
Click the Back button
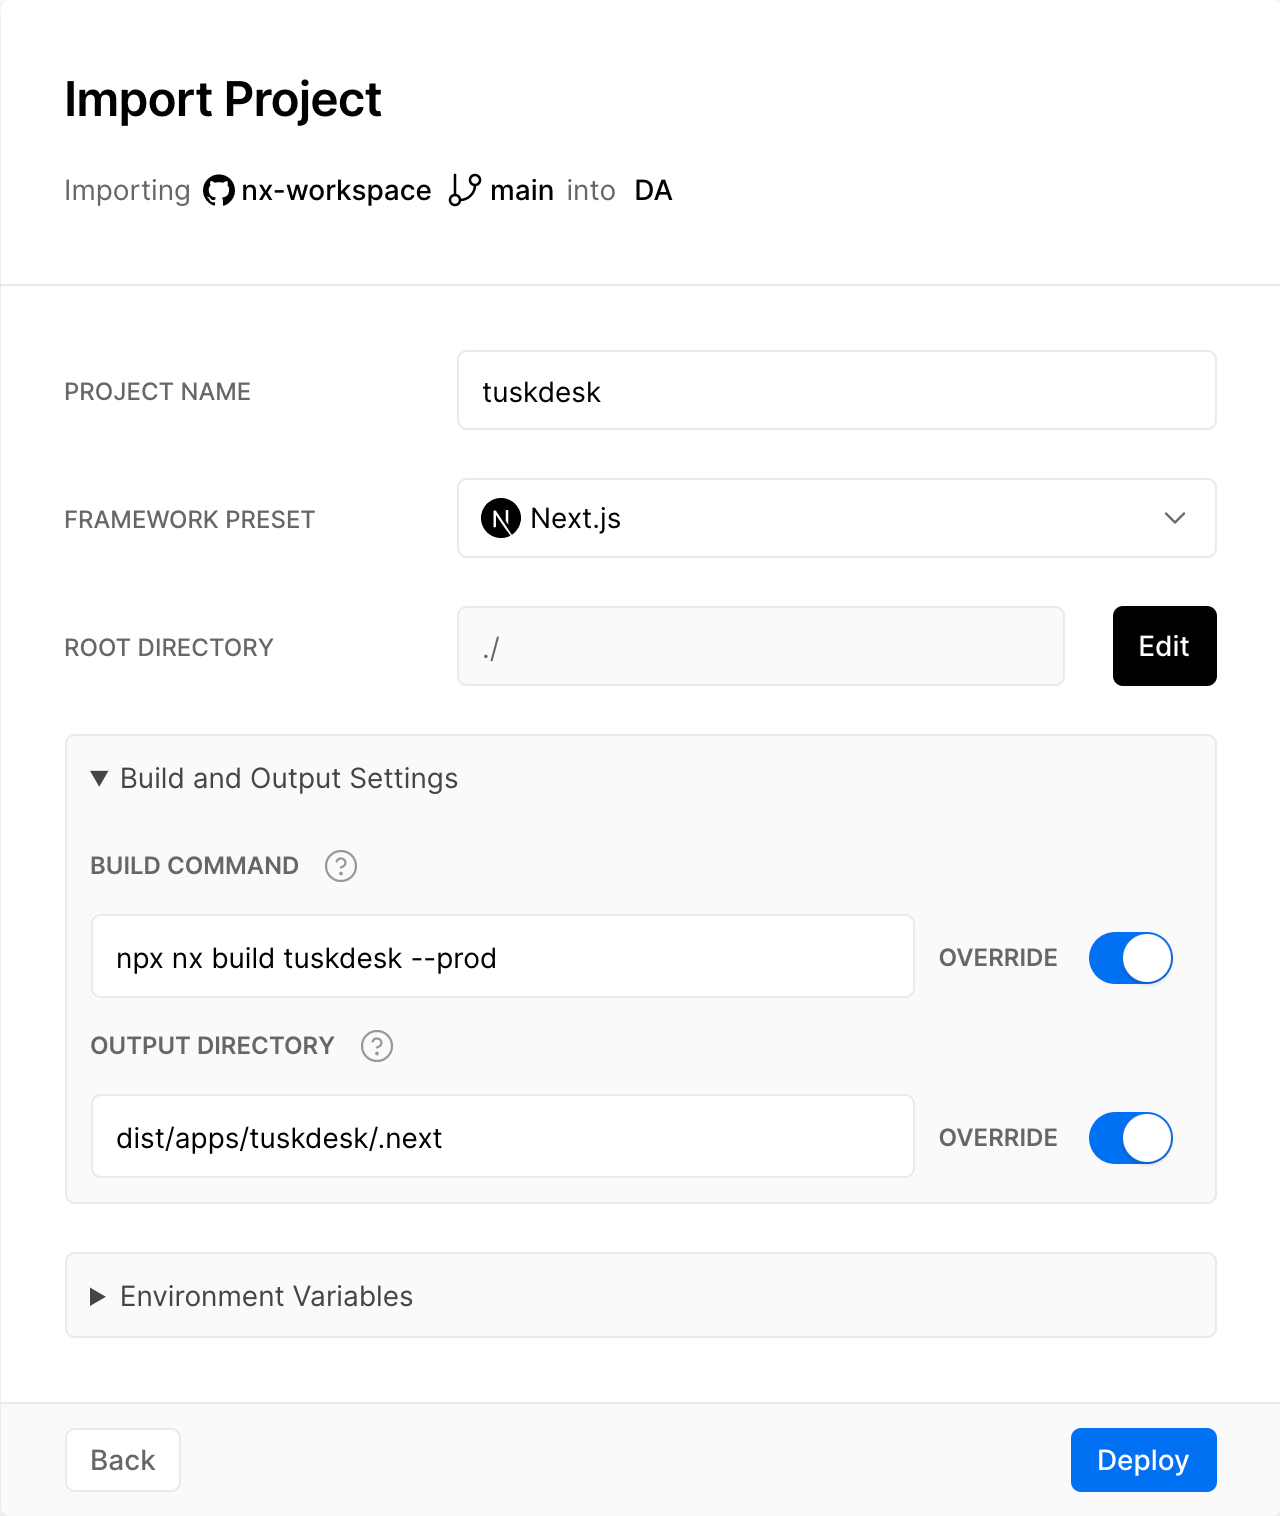click(x=122, y=1460)
